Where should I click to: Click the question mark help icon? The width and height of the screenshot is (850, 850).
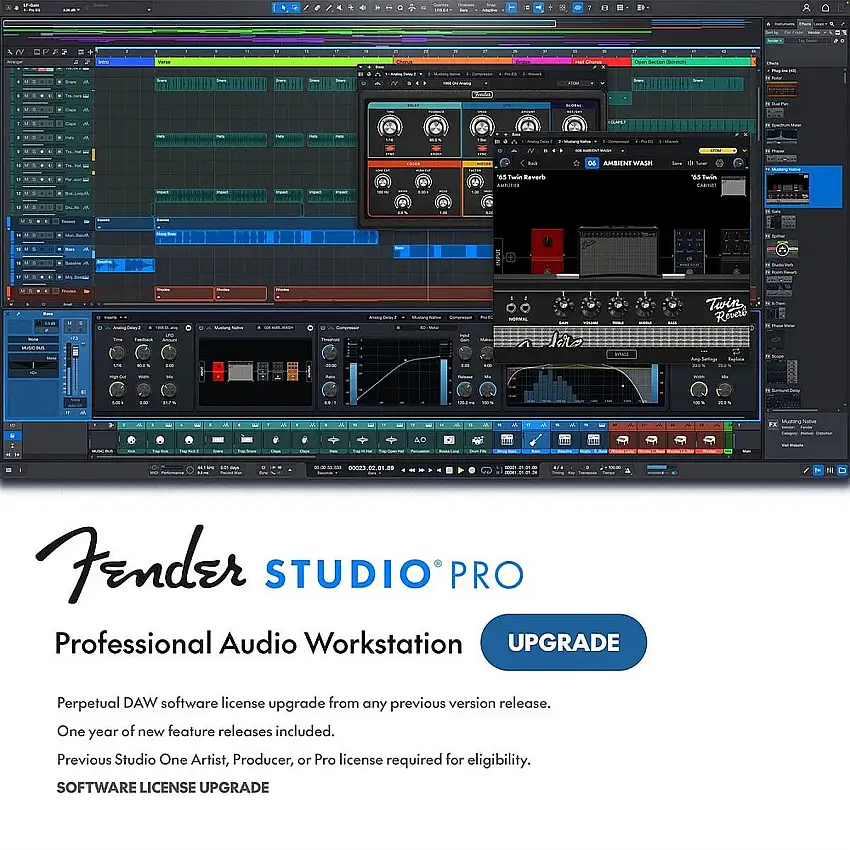click(589, 8)
